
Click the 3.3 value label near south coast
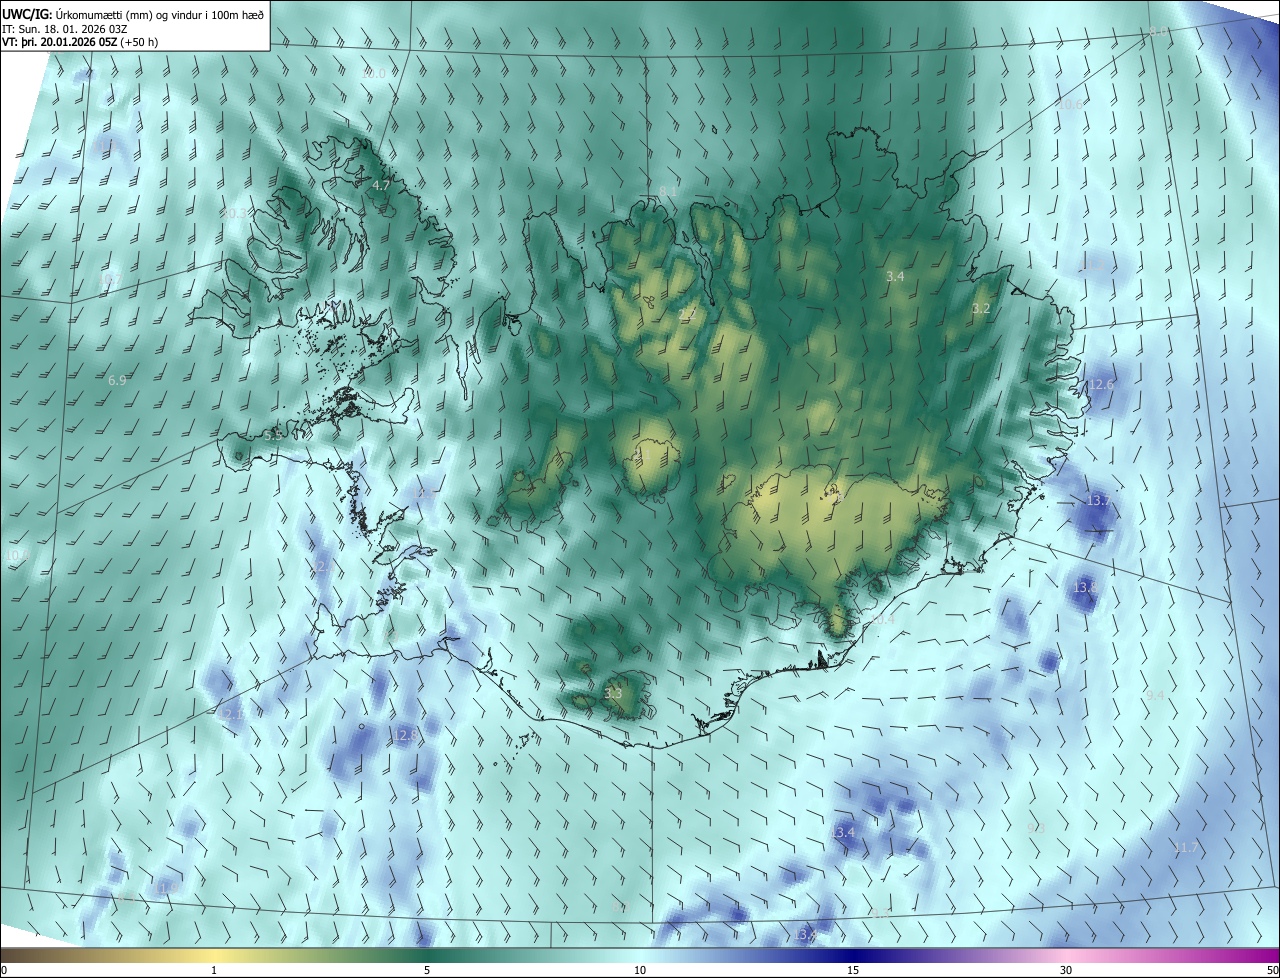pos(613,693)
